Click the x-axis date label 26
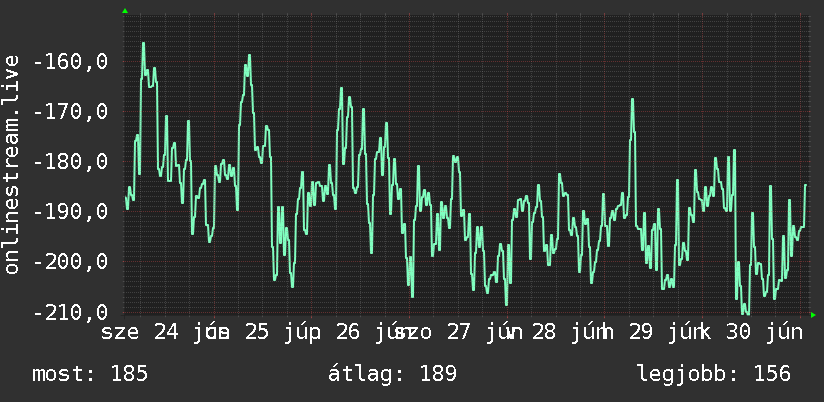The width and height of the screenshot is (824, 402). point(348,332)
